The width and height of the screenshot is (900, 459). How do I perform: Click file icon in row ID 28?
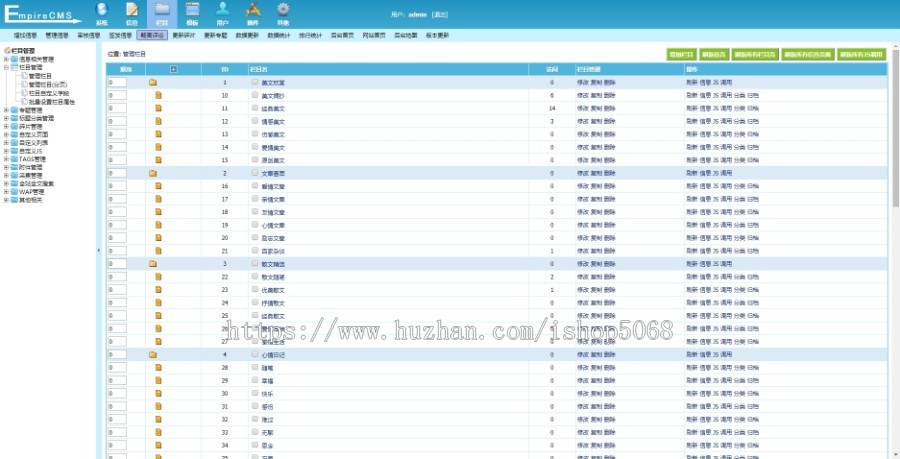point(158,367)
